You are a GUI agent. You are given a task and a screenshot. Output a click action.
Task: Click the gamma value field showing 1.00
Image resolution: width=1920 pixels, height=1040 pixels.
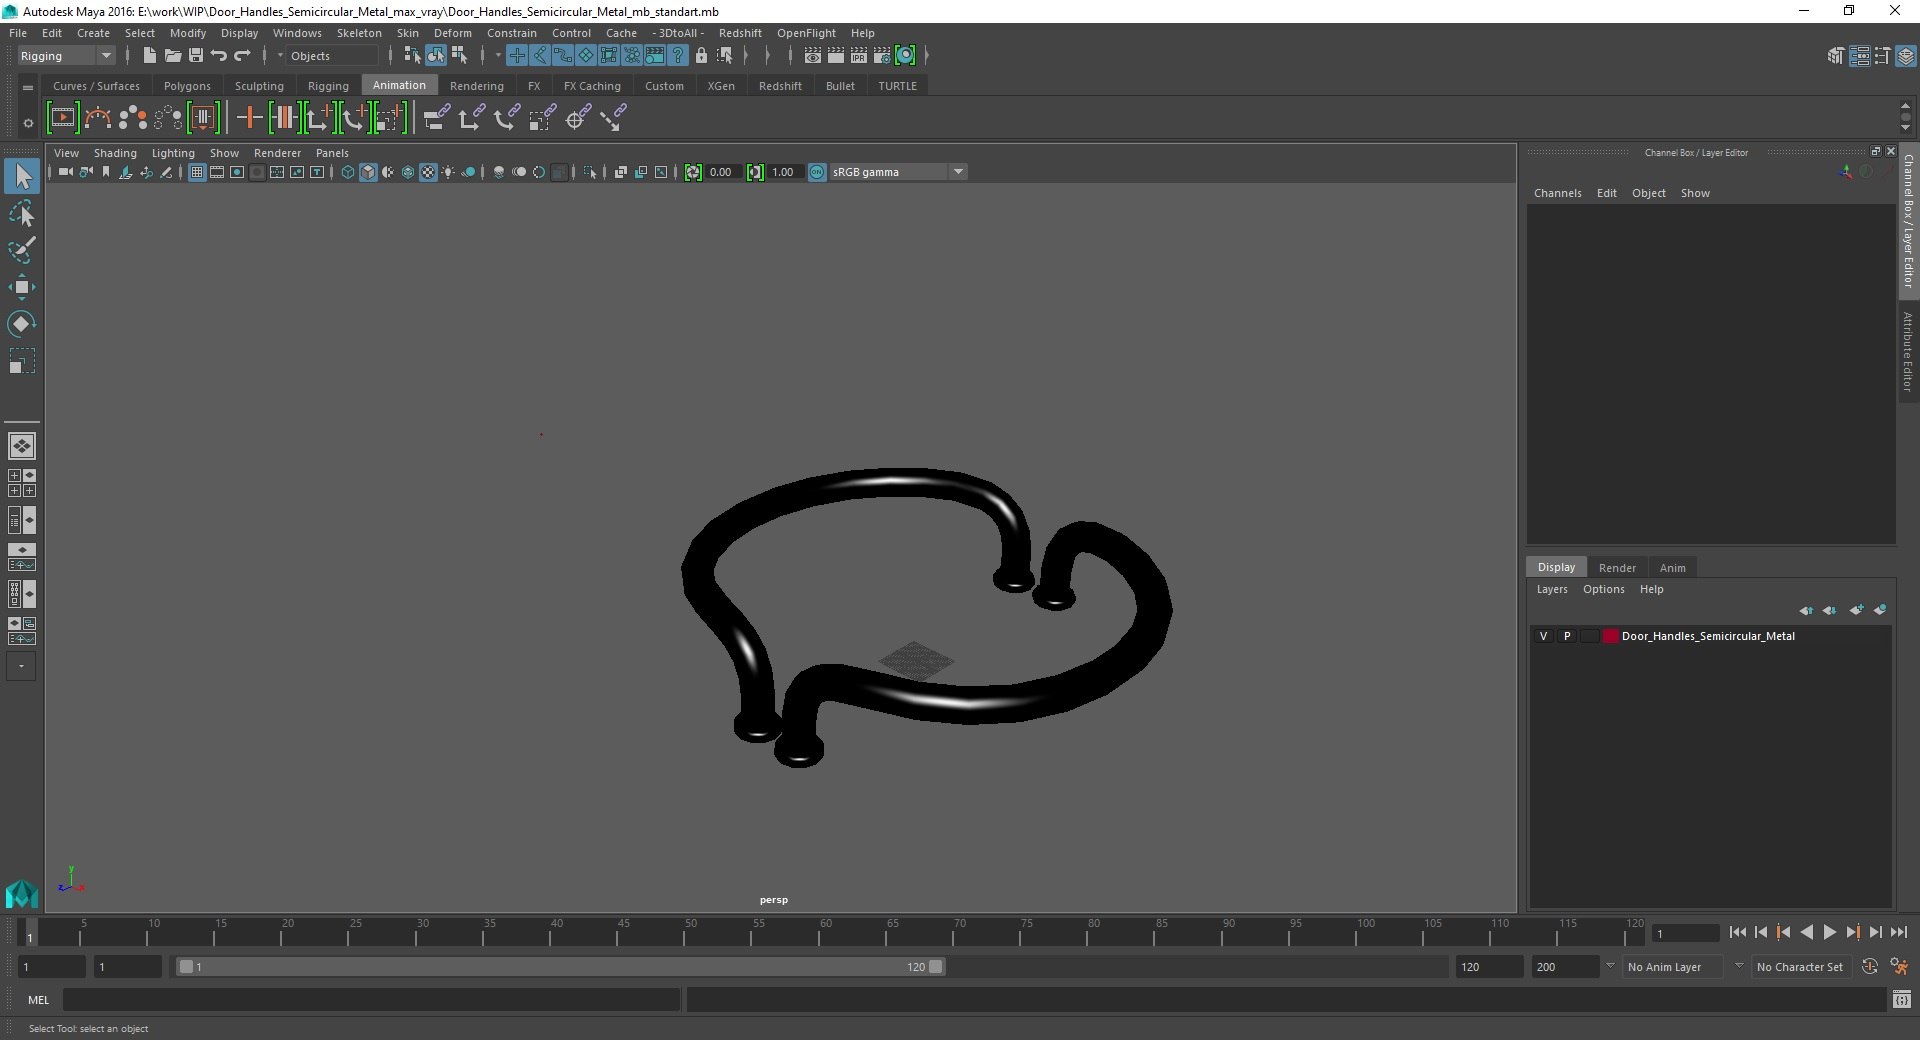[x=784, y=172]
